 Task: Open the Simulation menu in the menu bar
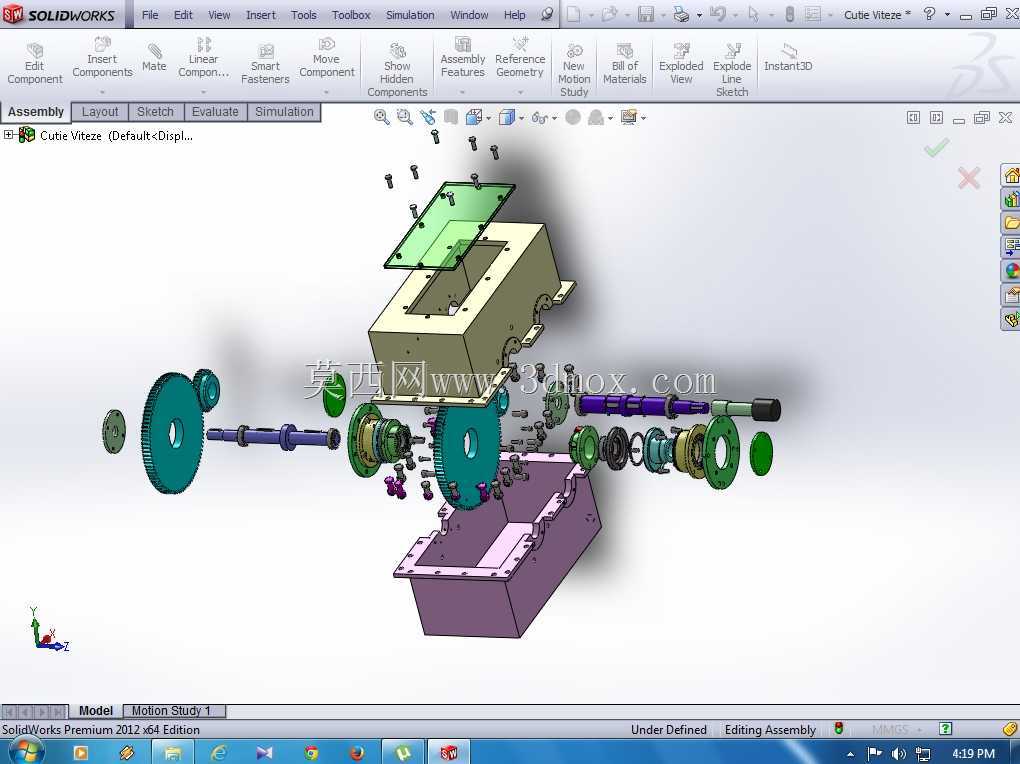coord(410,14)
